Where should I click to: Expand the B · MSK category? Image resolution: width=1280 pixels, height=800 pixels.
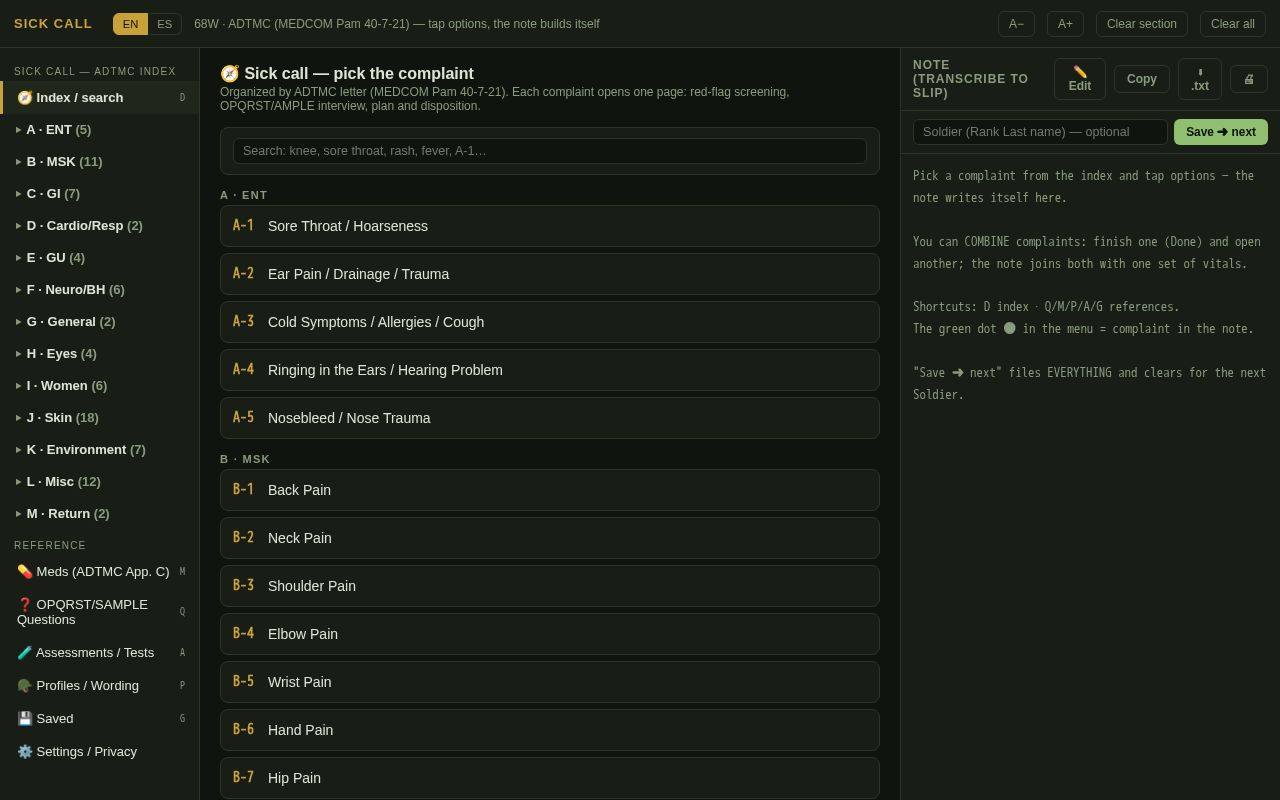(x=100, y=162)
